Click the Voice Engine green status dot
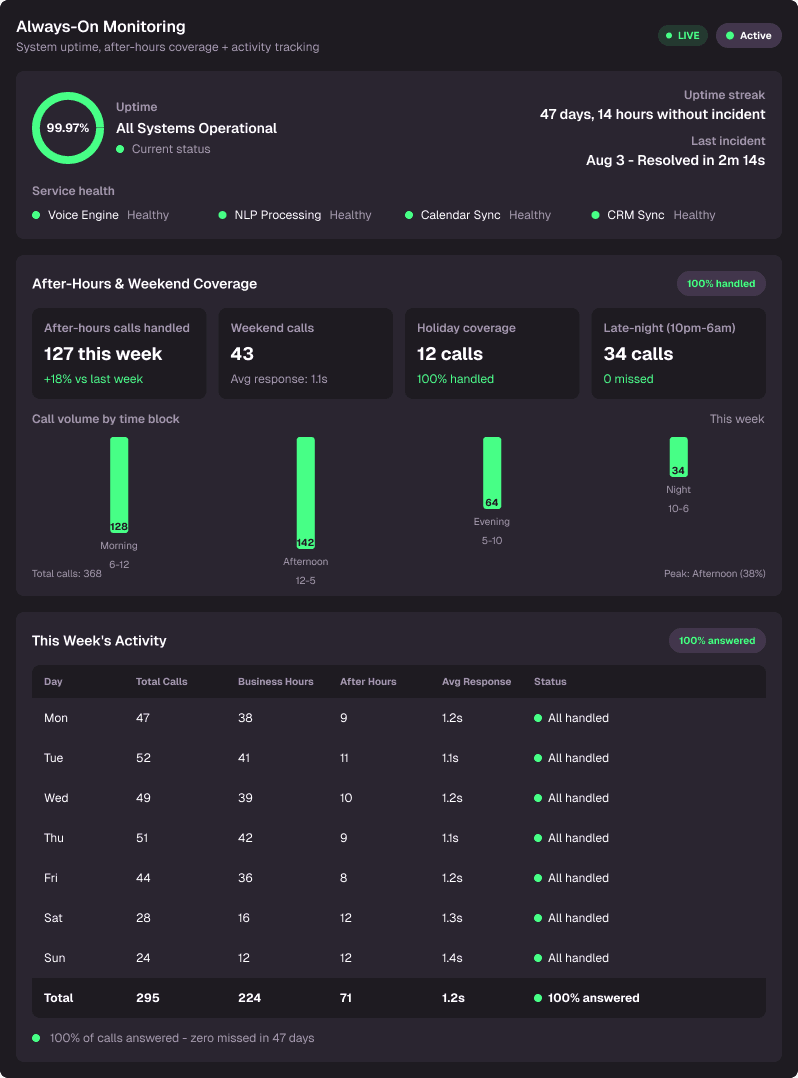 point(36,215)
